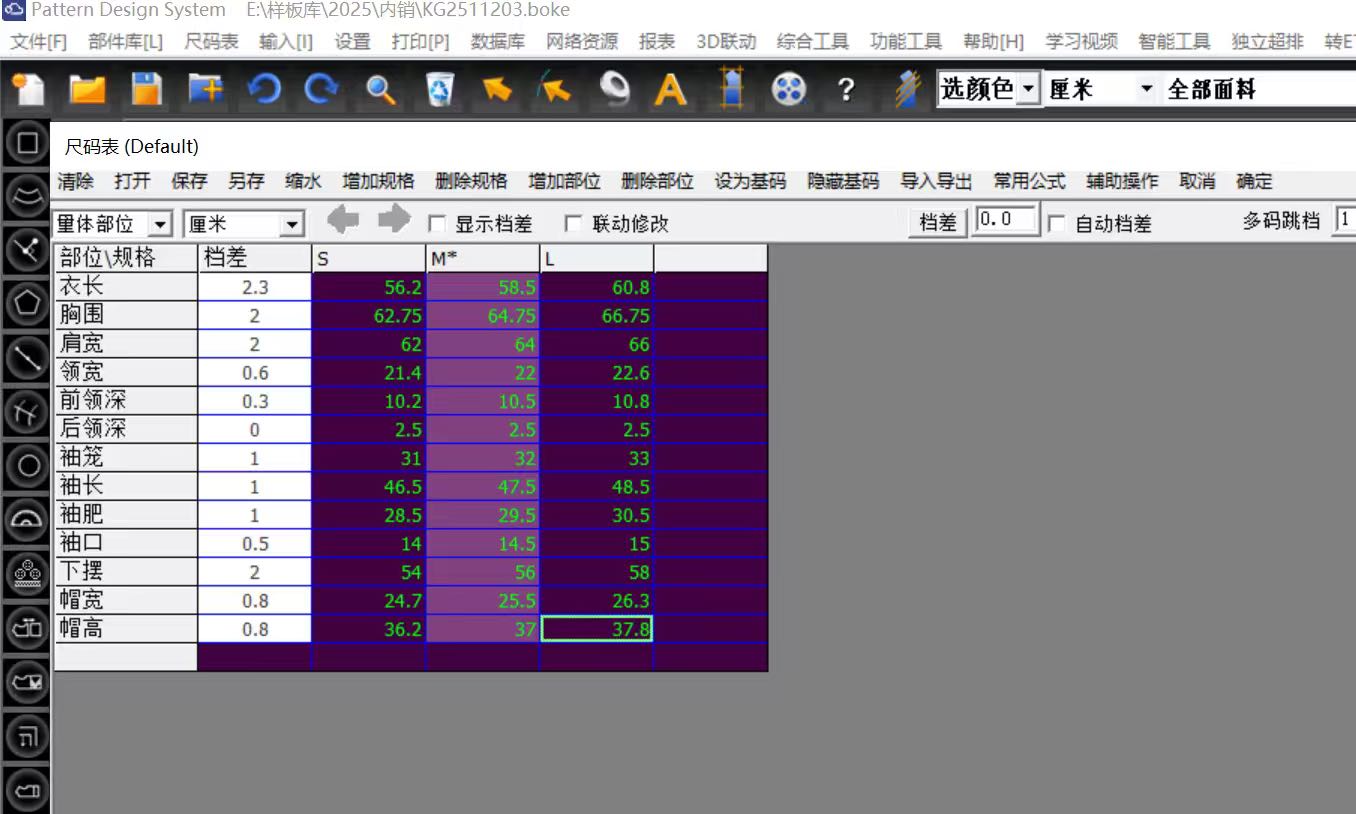Click the magnifier zoom icon

pos(380,90)
